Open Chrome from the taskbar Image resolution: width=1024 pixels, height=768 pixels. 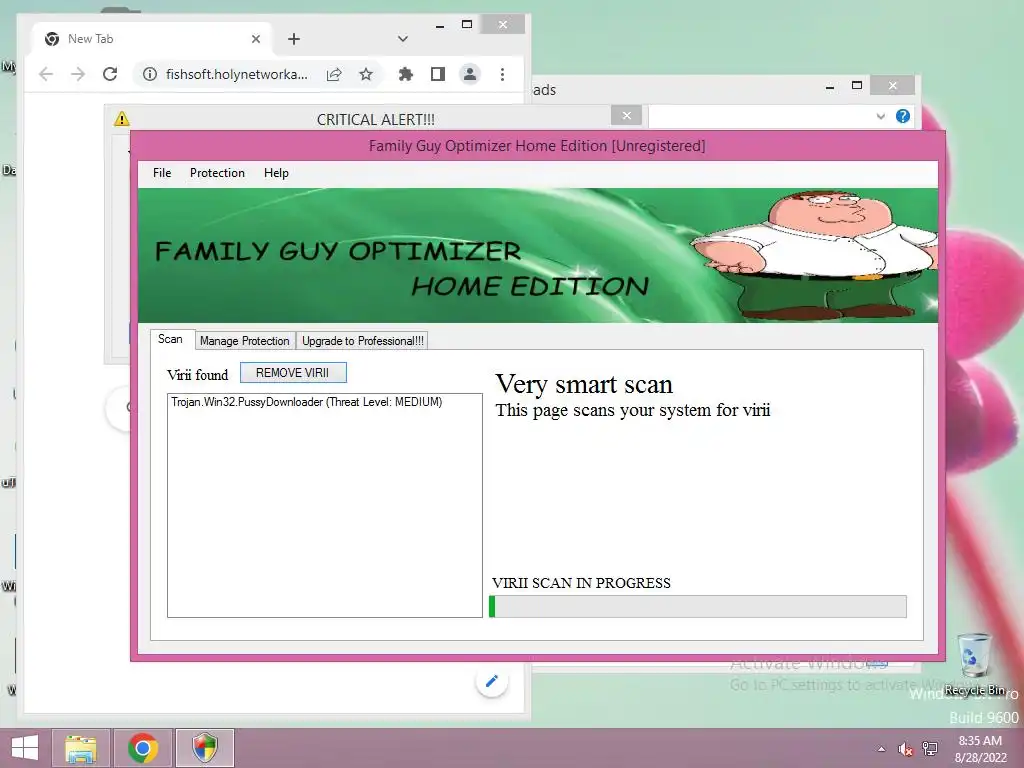143,748
